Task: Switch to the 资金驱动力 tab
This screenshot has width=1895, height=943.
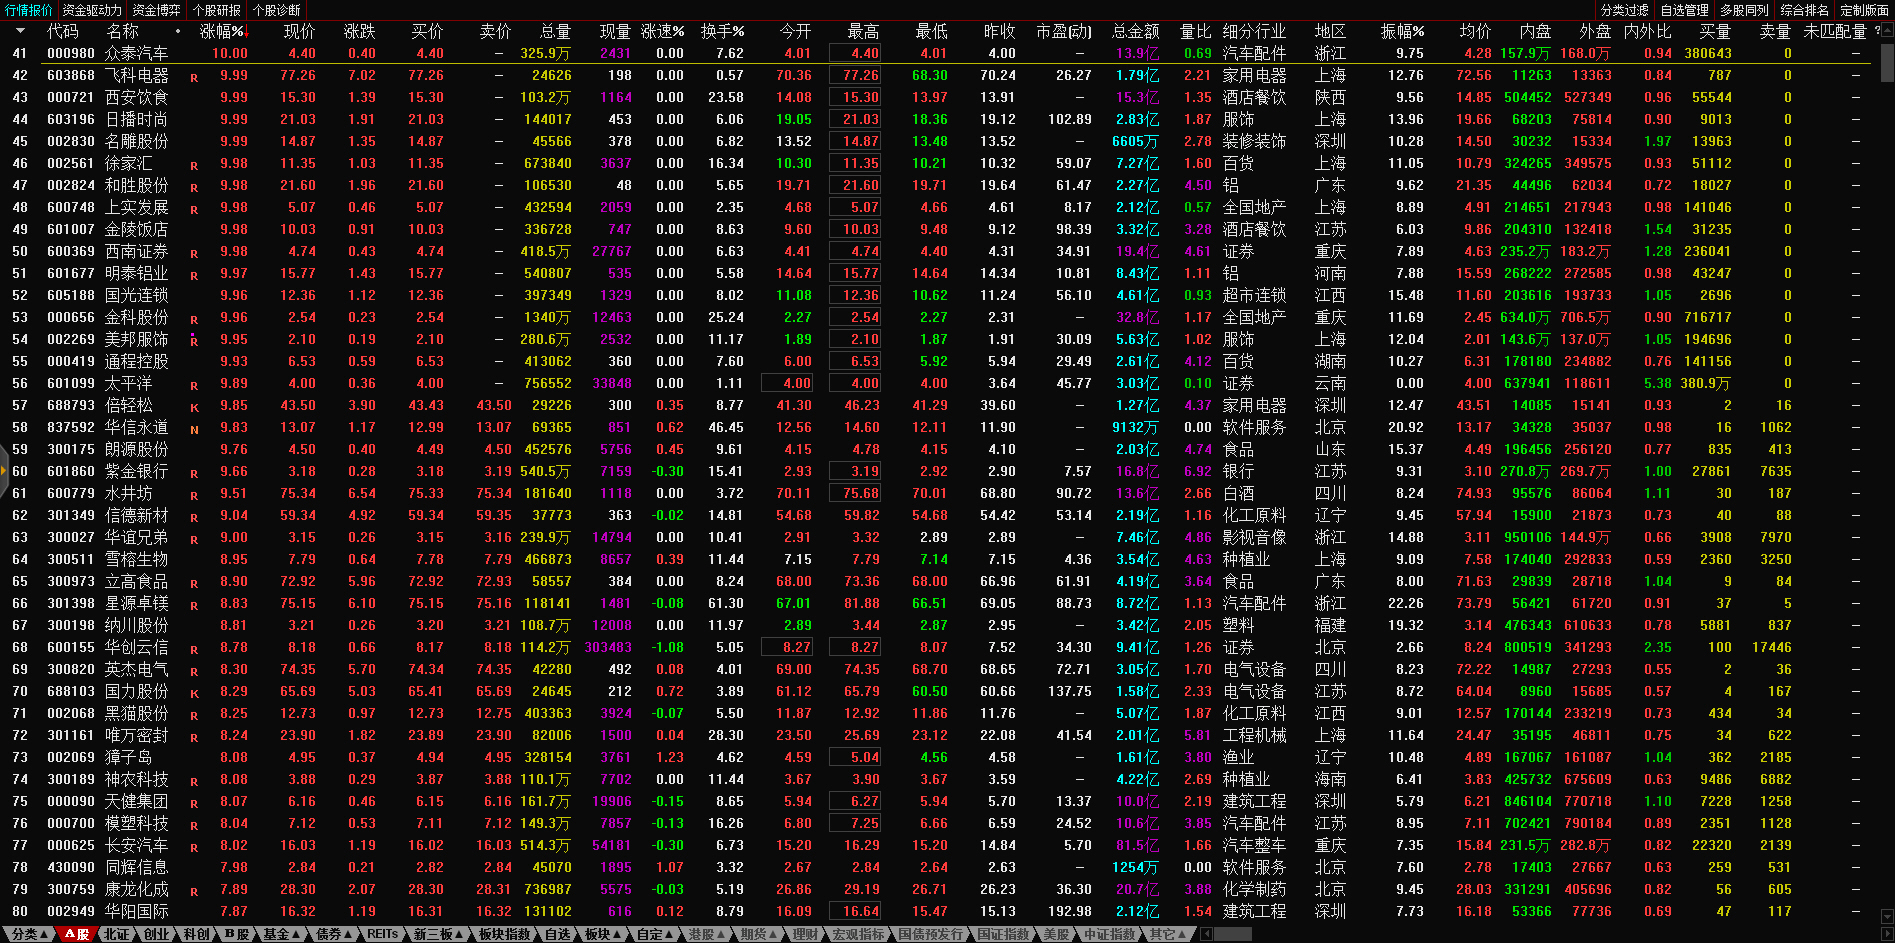Action: coord(92,10)
